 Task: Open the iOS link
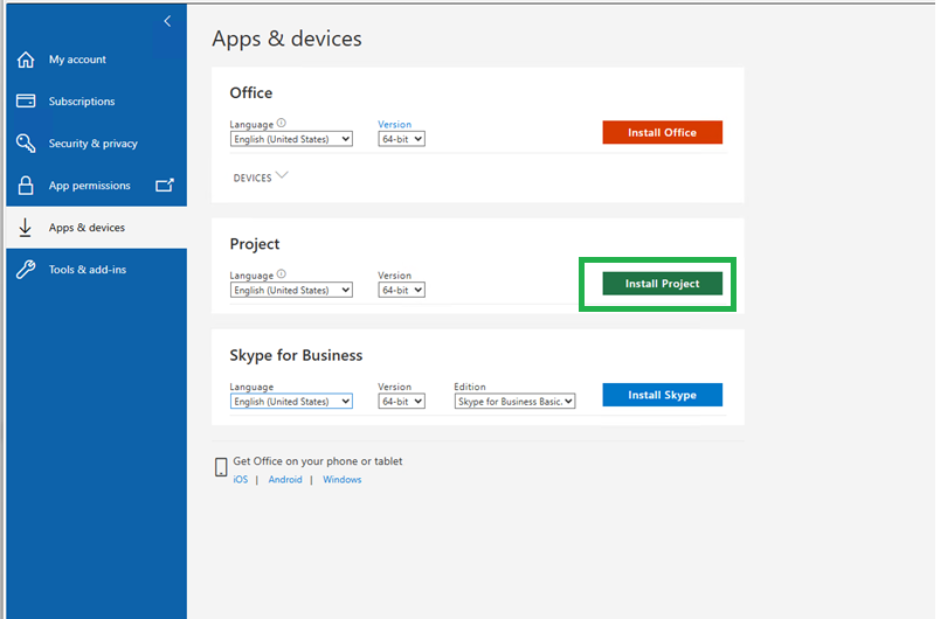(241, 479)
